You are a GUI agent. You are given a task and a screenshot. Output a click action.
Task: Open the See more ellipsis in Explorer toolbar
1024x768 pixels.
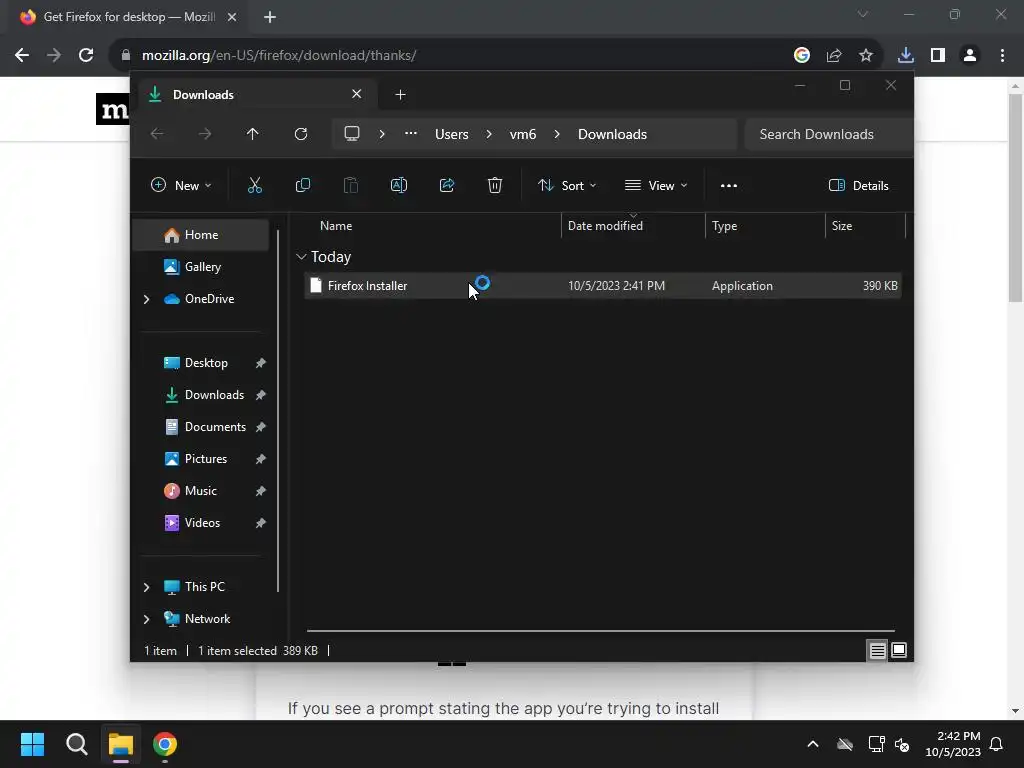(x=729, y=185)
